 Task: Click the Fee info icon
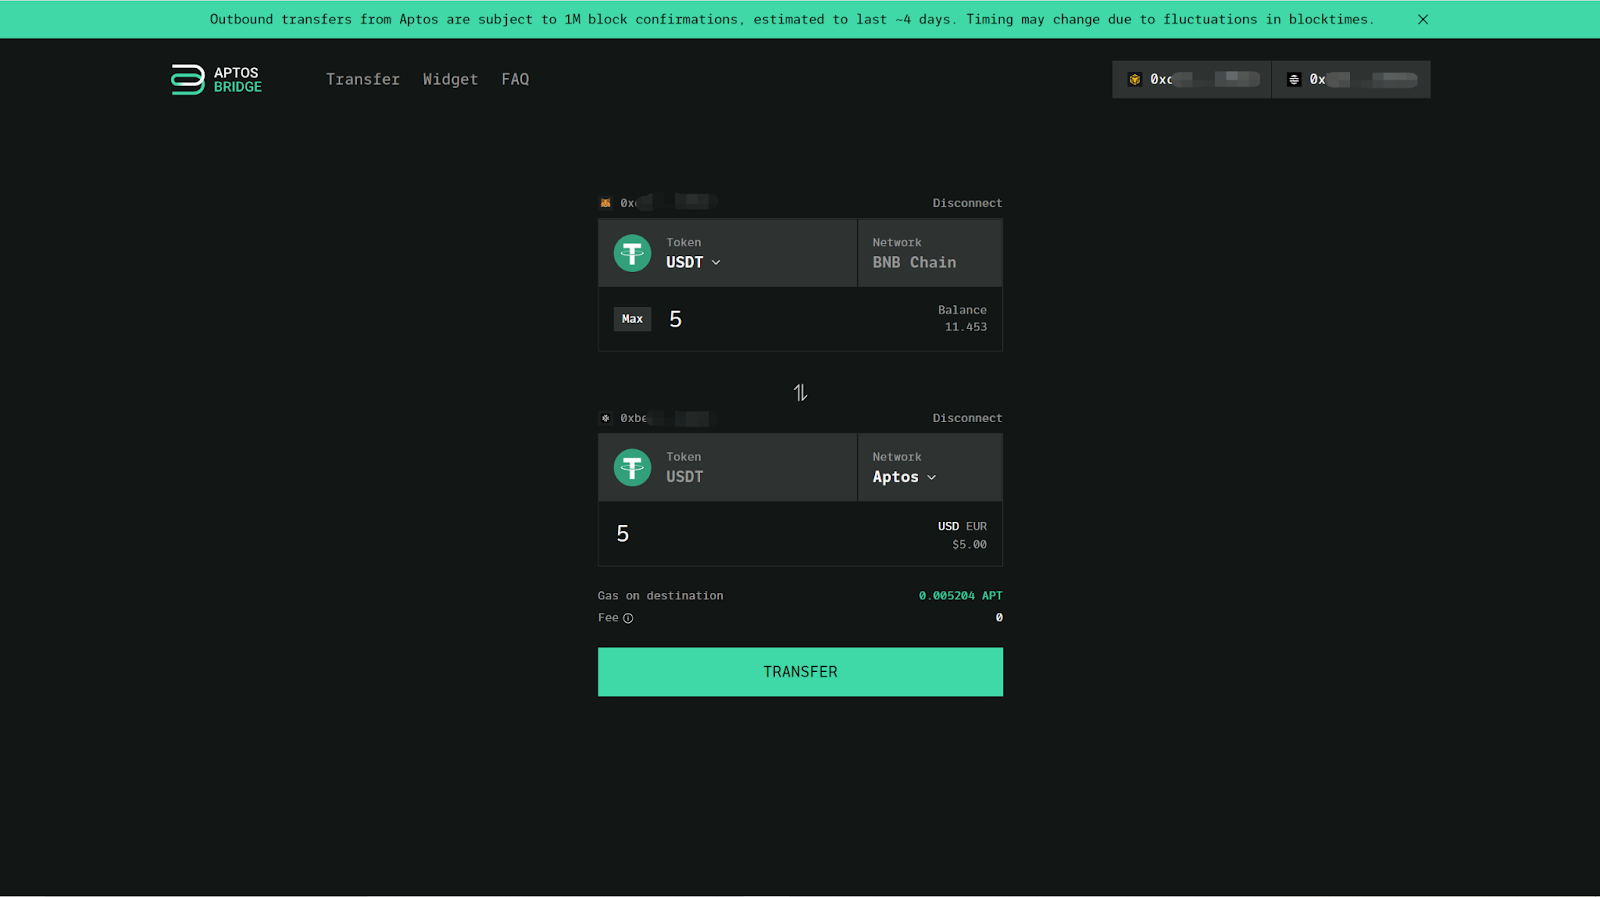pyautogui.click(x=628, y=618)
